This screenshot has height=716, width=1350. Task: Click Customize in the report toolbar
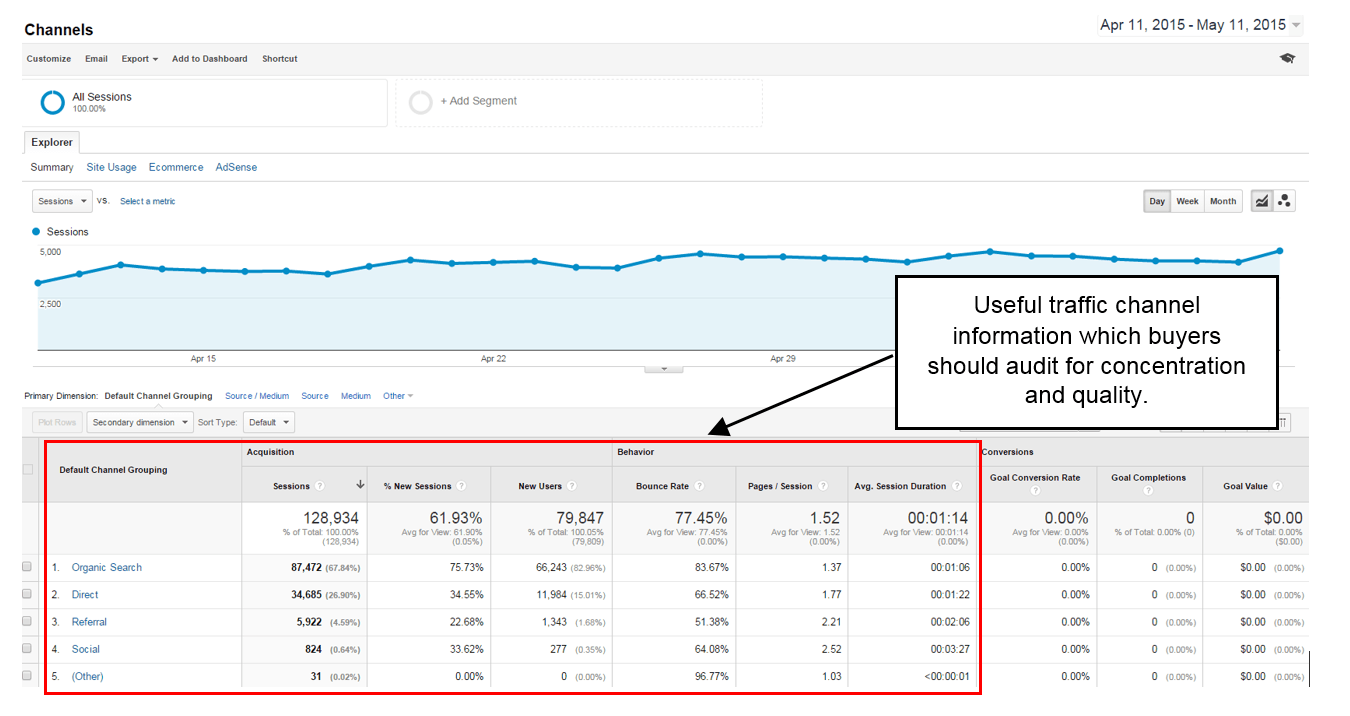point(49,59)
